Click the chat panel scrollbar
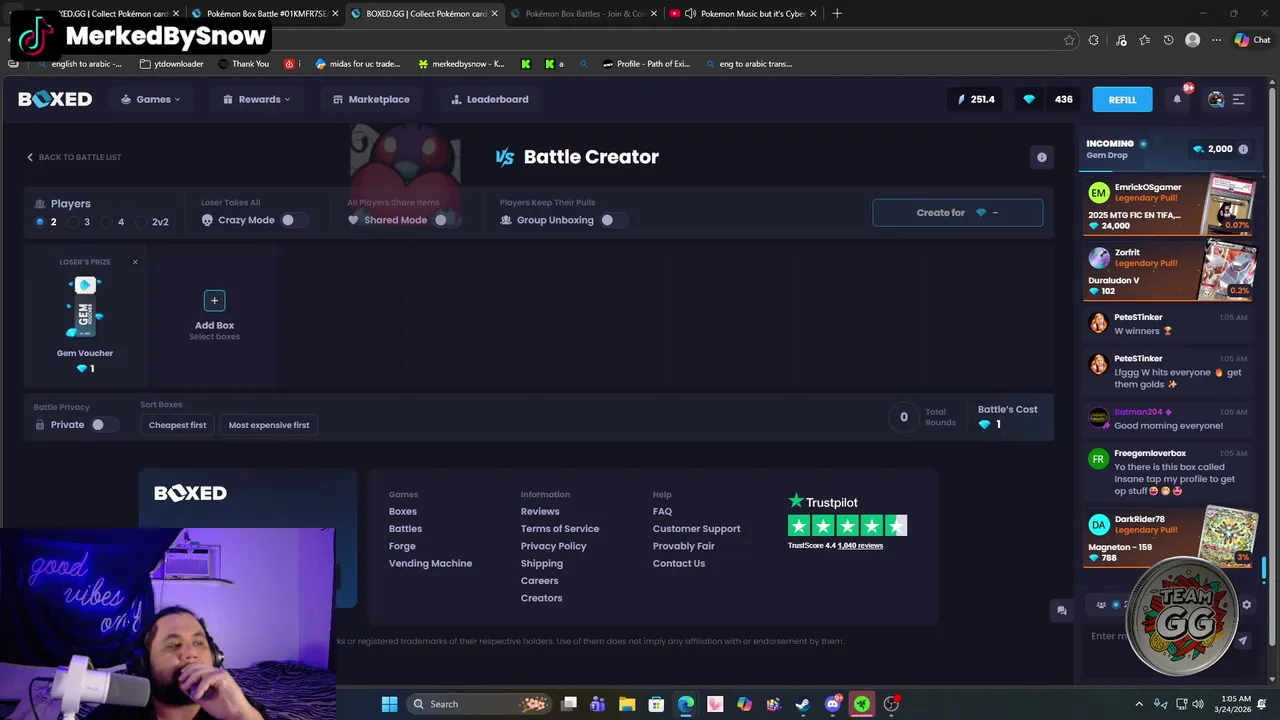This screenshot has height=720, width=1280. 1264,568
